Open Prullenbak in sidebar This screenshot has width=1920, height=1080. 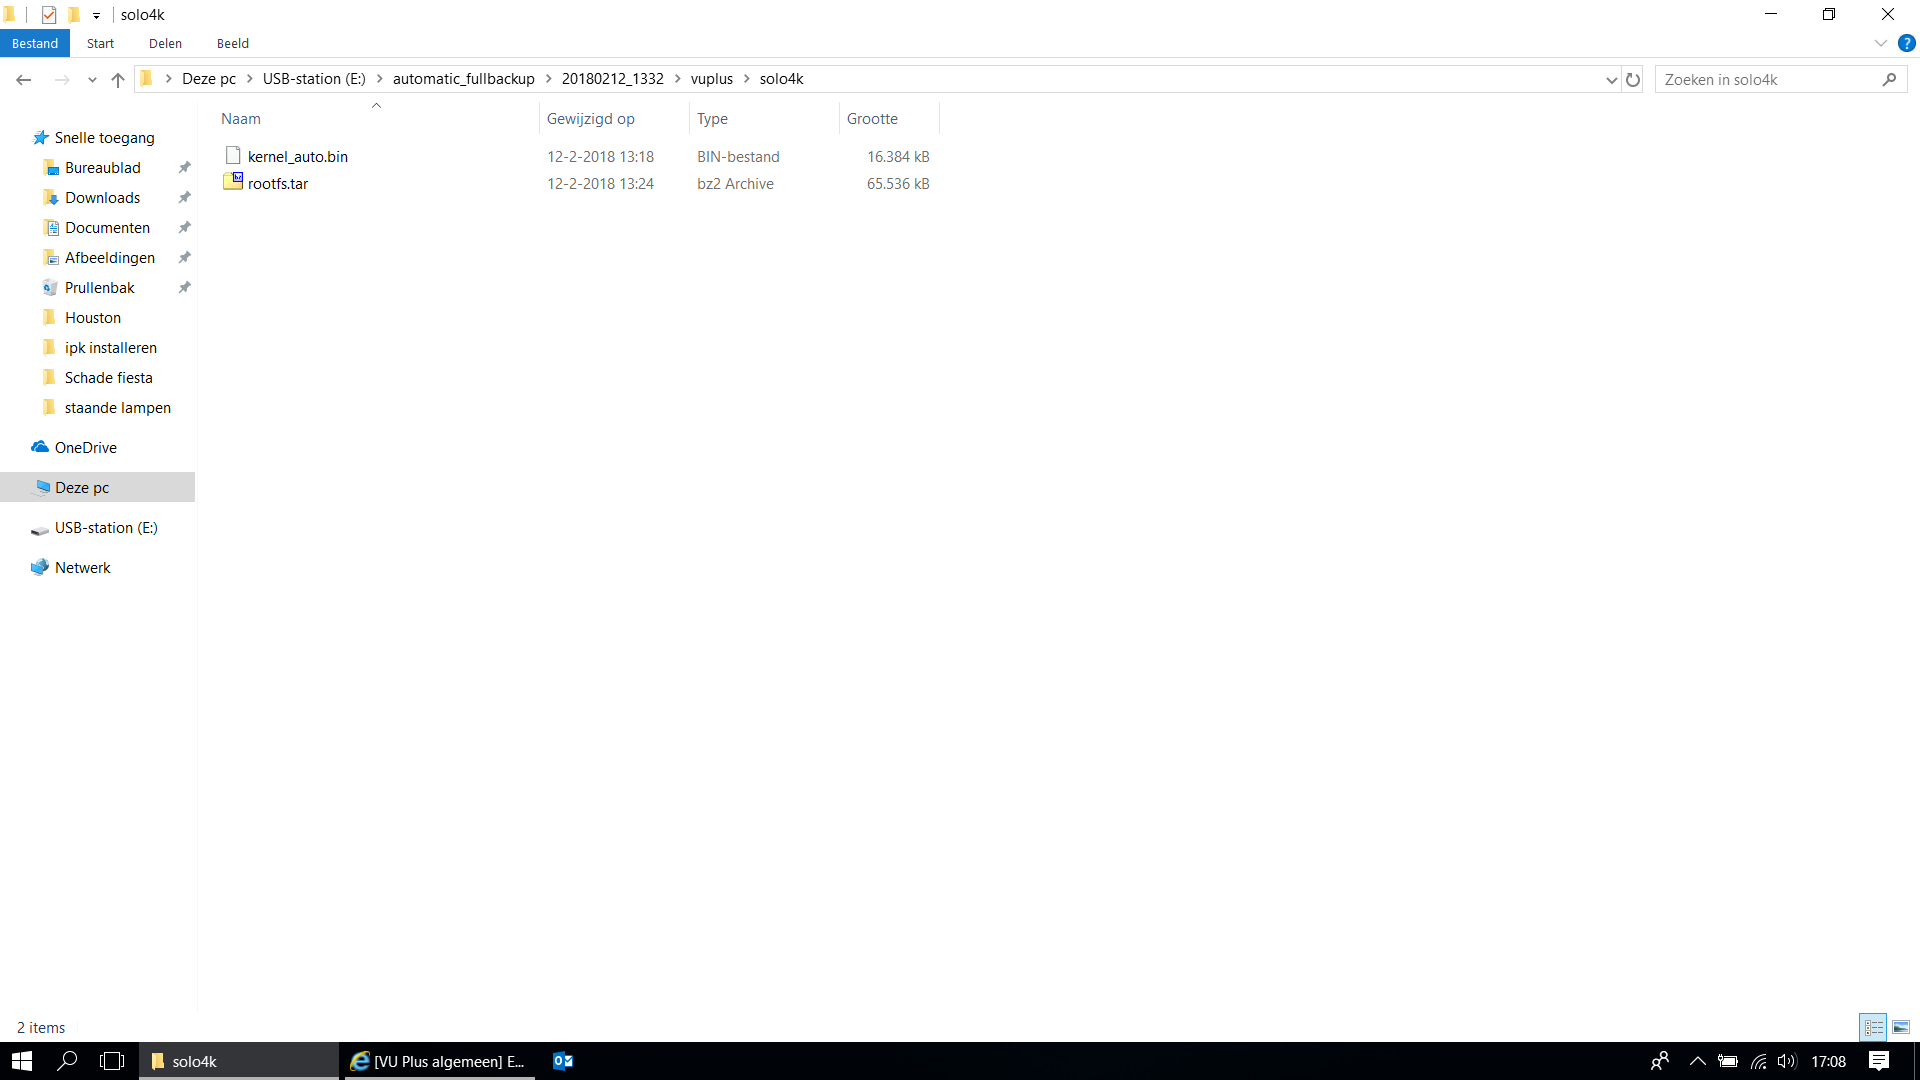[99, 288]
